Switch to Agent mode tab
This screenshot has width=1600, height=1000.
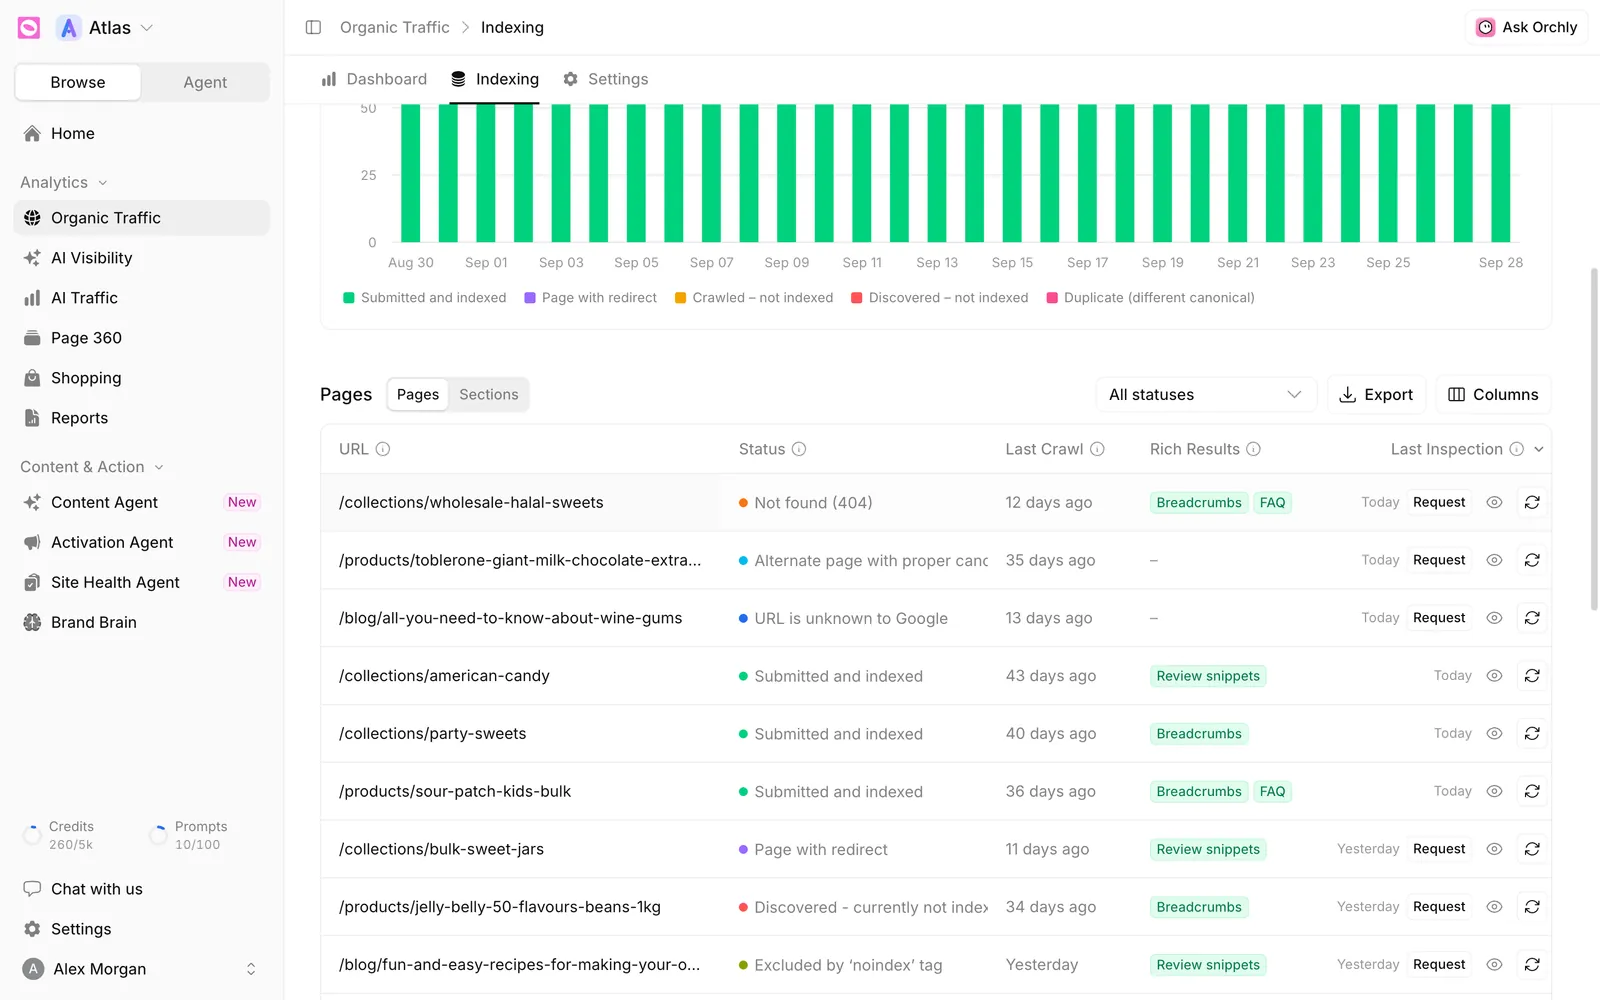click(x=205, y=82)
